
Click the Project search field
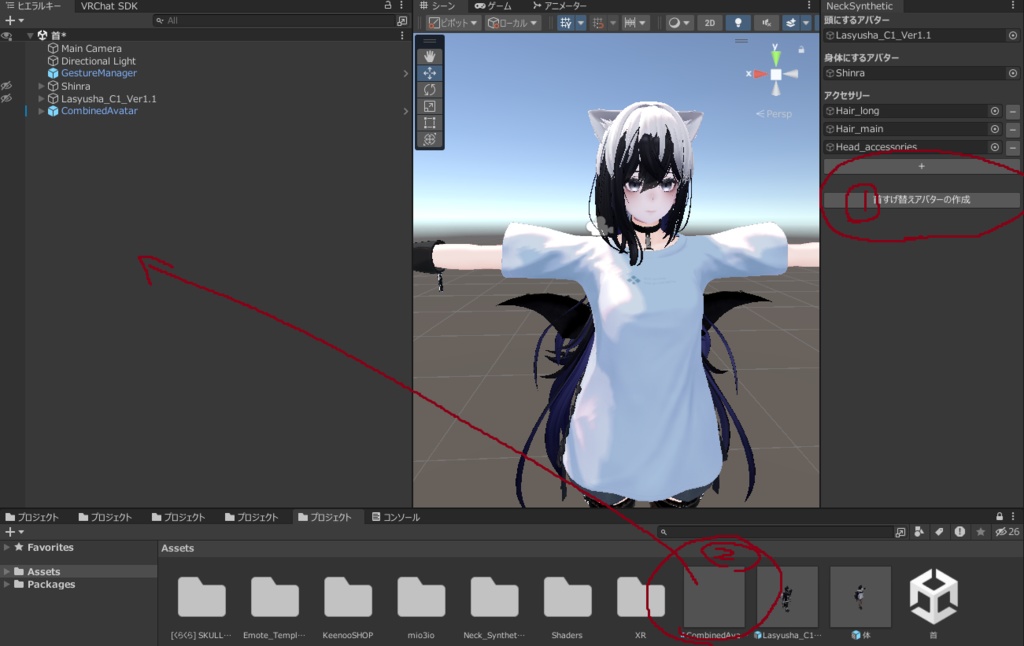(x=775, y=532)
